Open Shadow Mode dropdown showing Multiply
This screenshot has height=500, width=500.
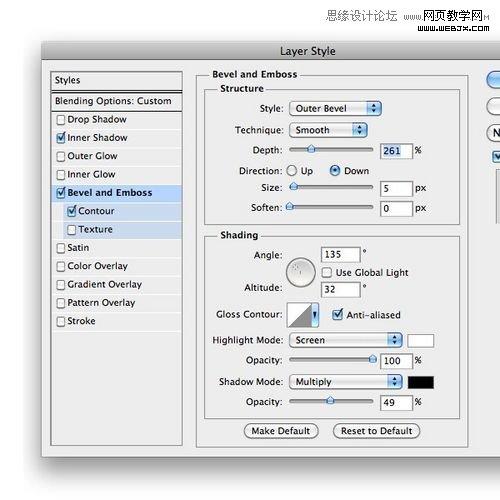pos(346,382)
